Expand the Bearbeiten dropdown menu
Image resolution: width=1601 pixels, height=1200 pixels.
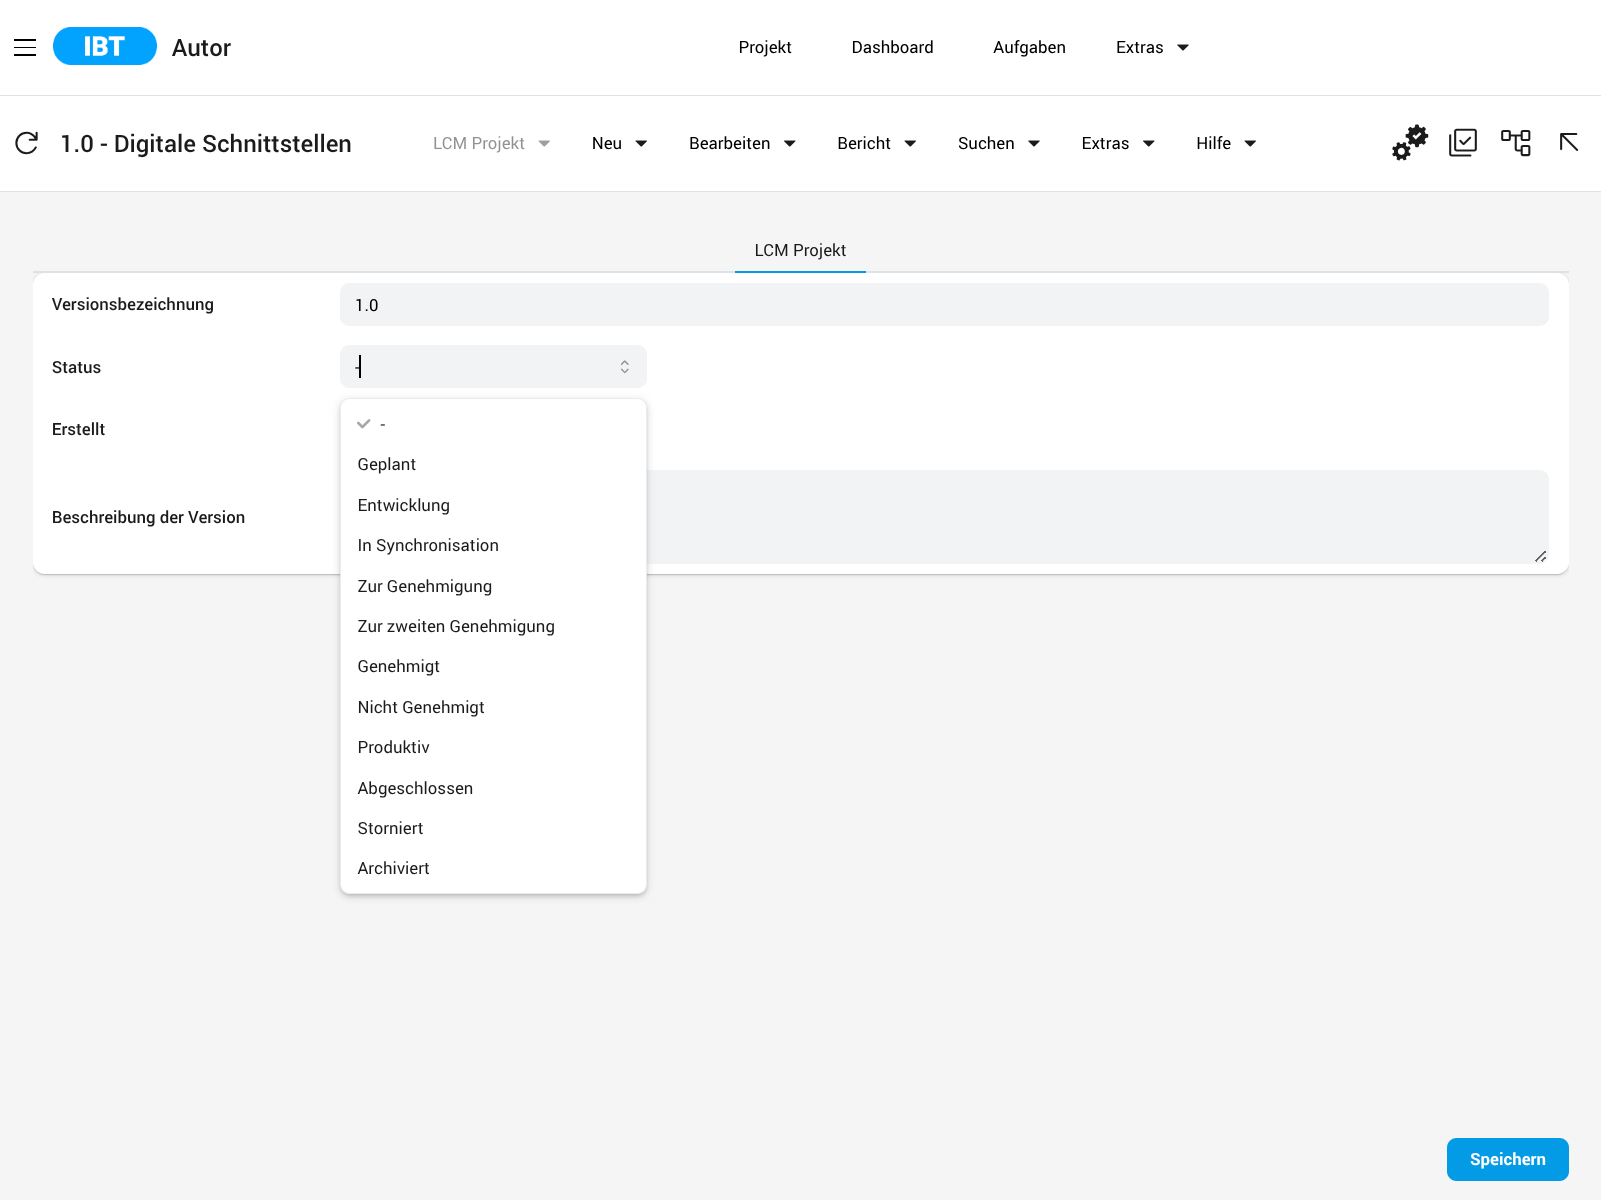click(x=742, y=143)
